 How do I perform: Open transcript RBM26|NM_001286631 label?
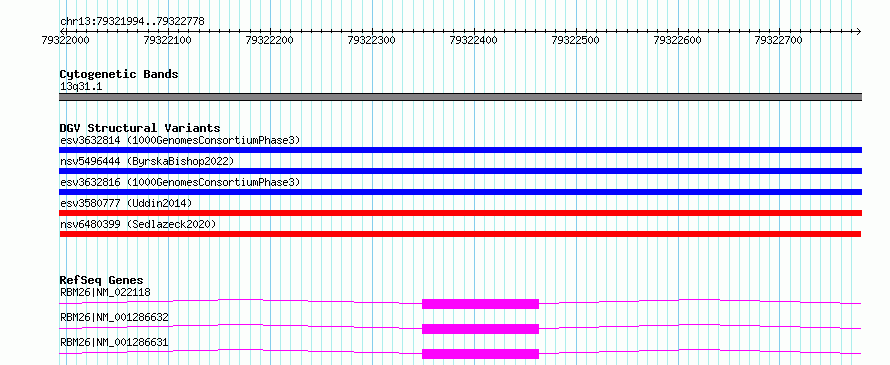coord(114,342)
